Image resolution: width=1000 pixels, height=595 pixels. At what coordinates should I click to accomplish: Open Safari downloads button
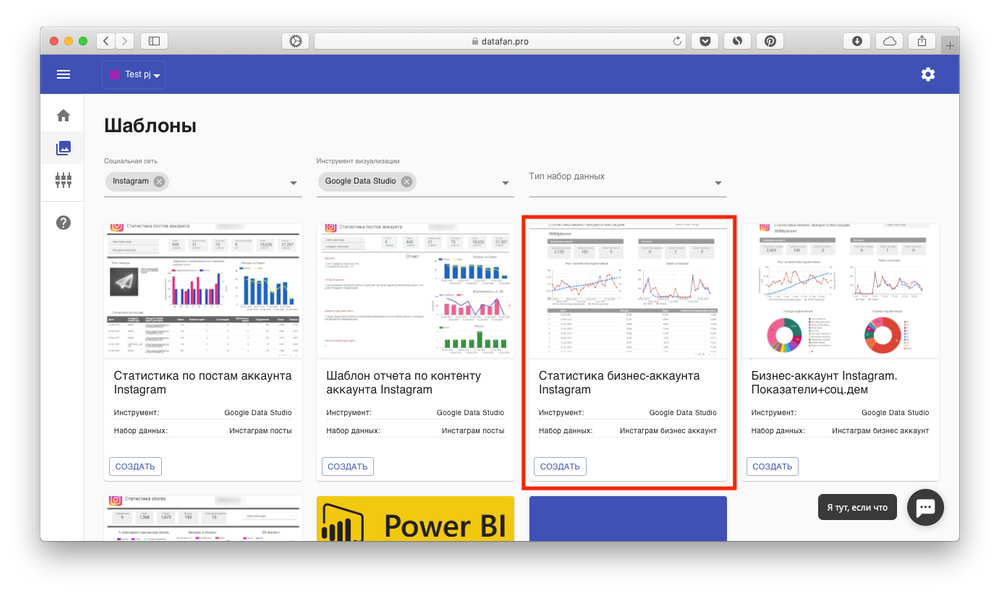tap(857, 41)
